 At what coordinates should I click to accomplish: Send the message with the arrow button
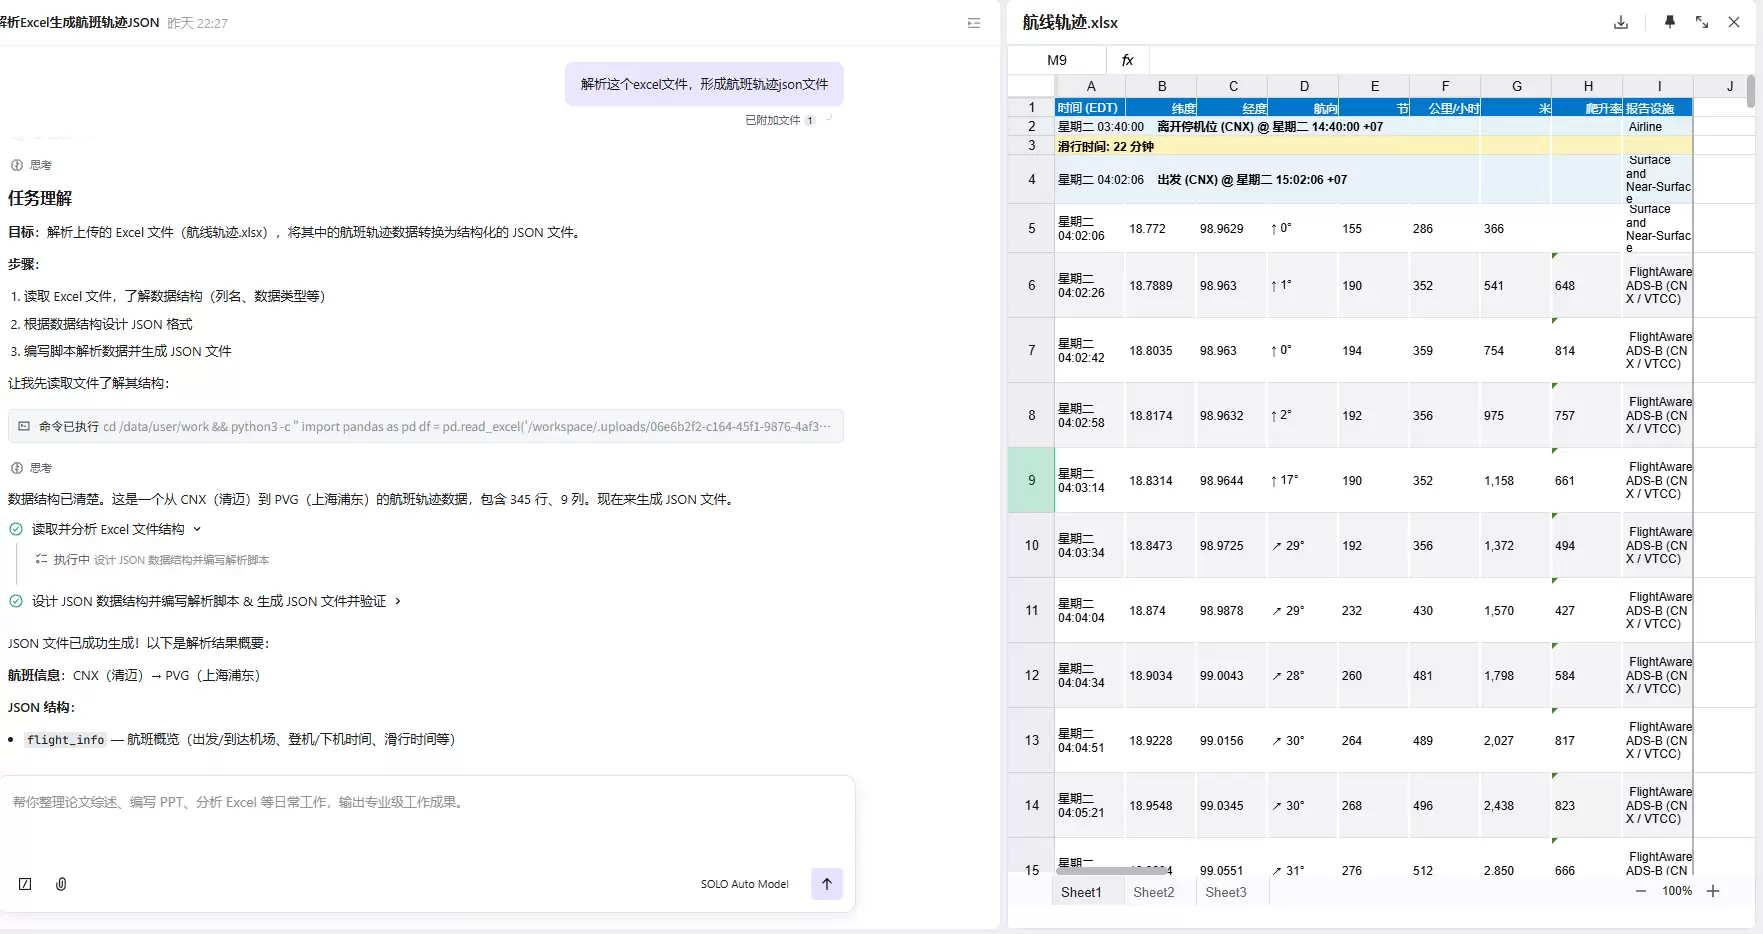[x=826, y=884]
